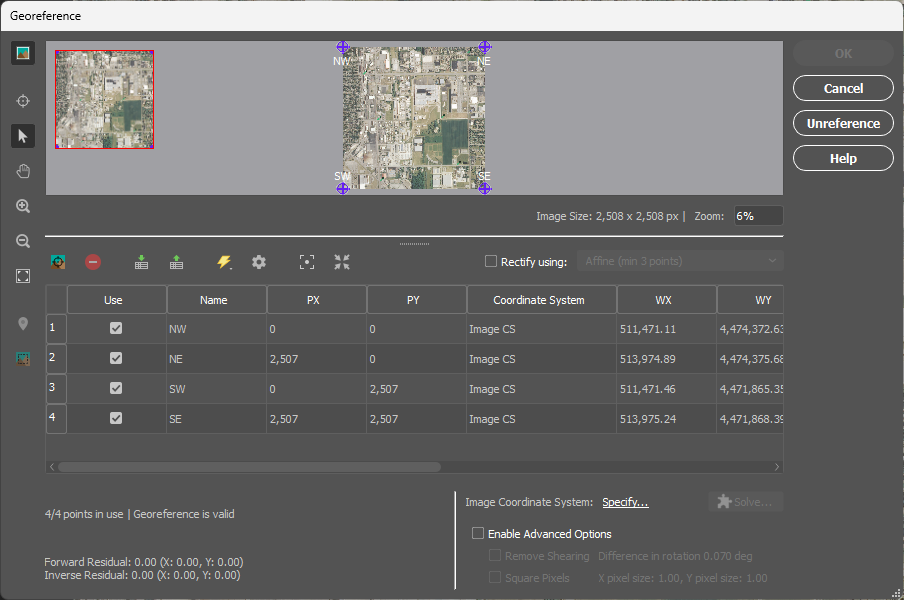Select the Zoom Out tool
The height and width of the screenshot is (600, 904).
click(22, 241)
